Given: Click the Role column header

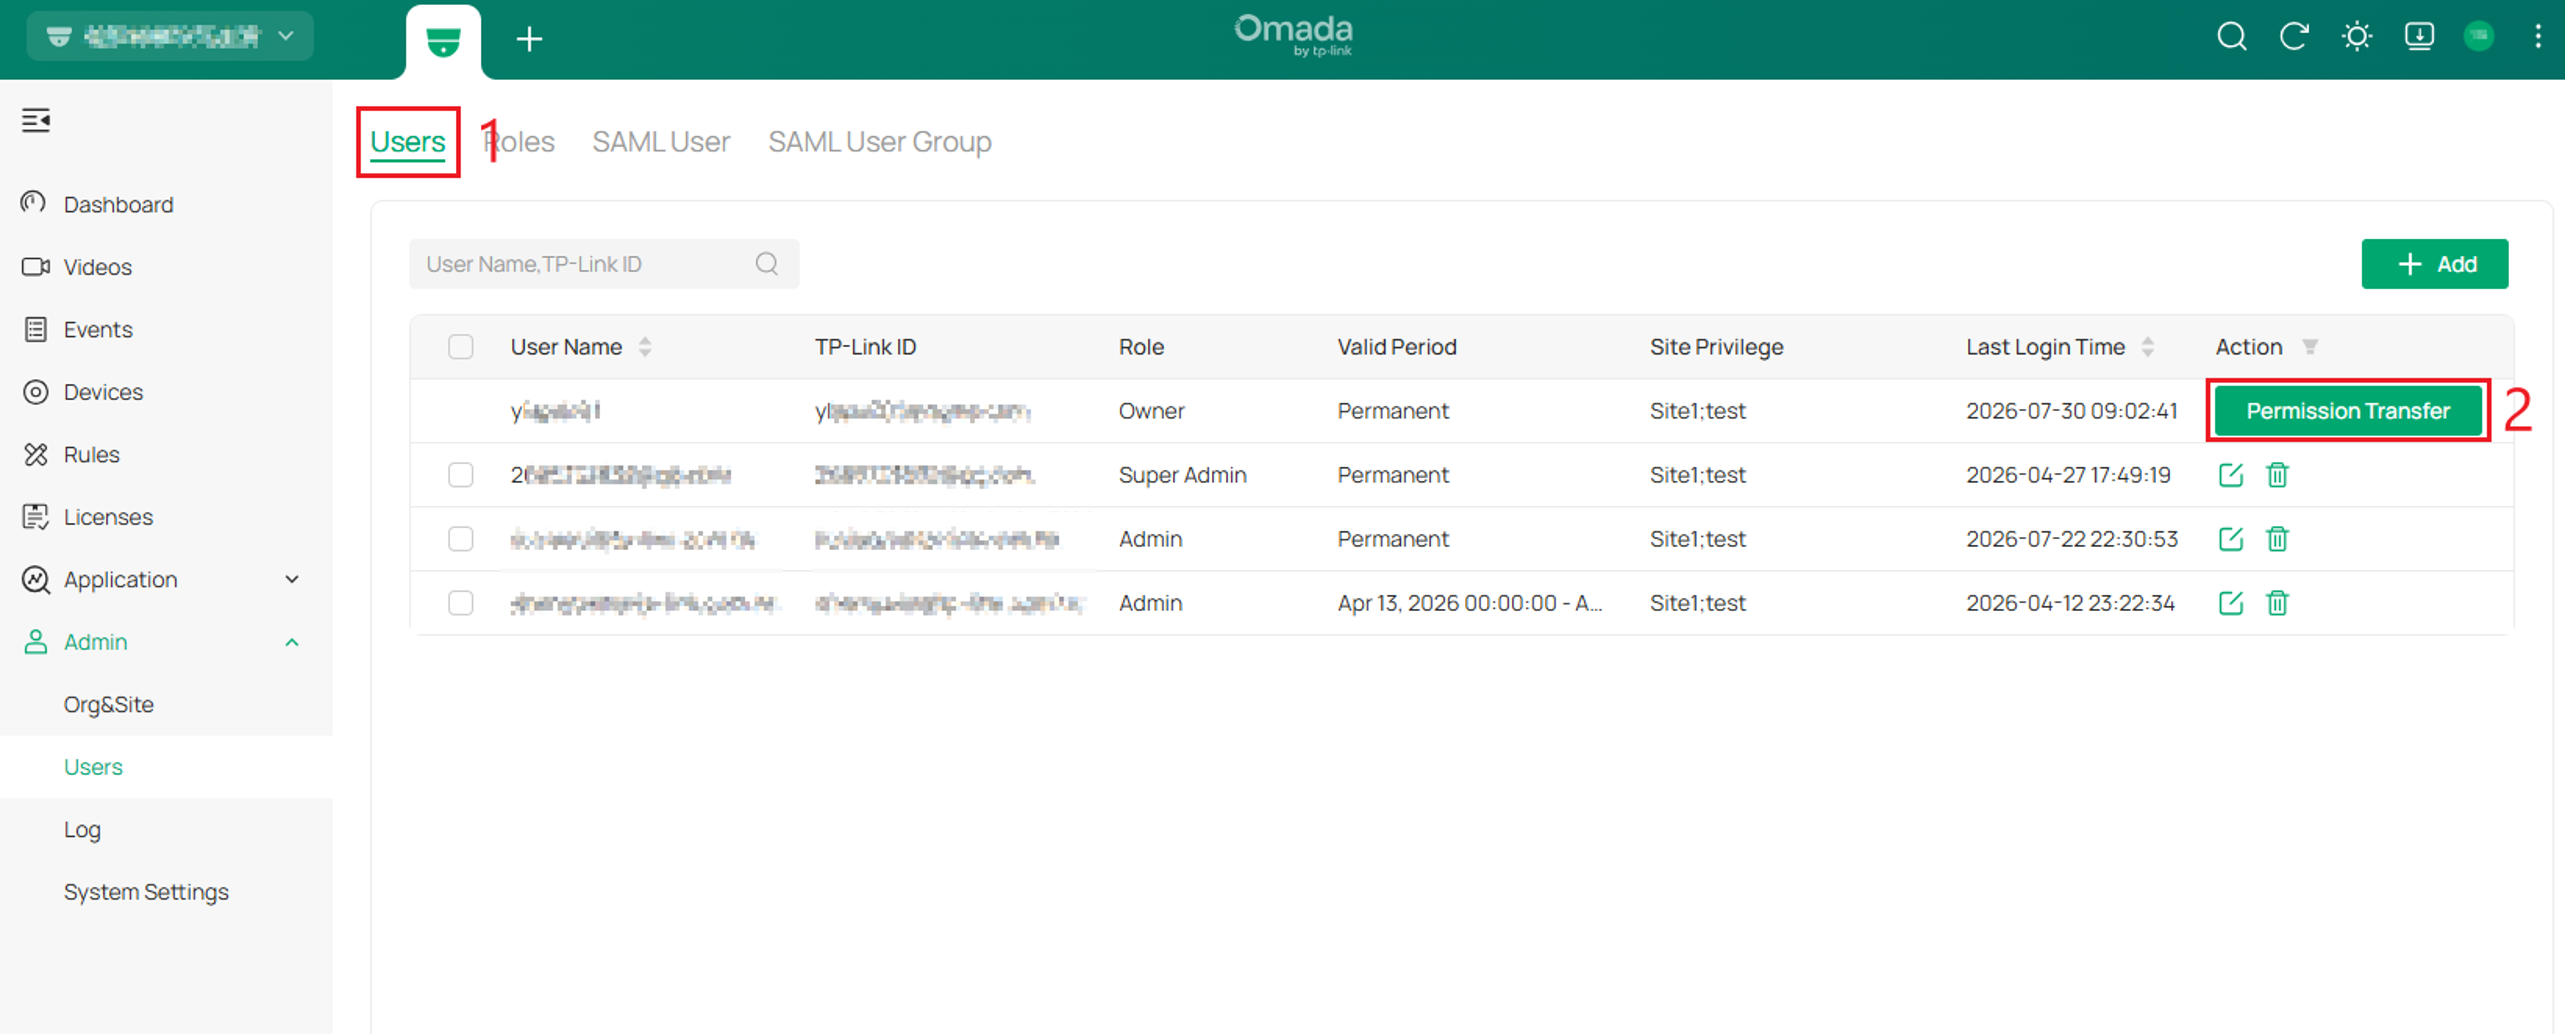Looking at the screenshot, I should pos(1141,347).
